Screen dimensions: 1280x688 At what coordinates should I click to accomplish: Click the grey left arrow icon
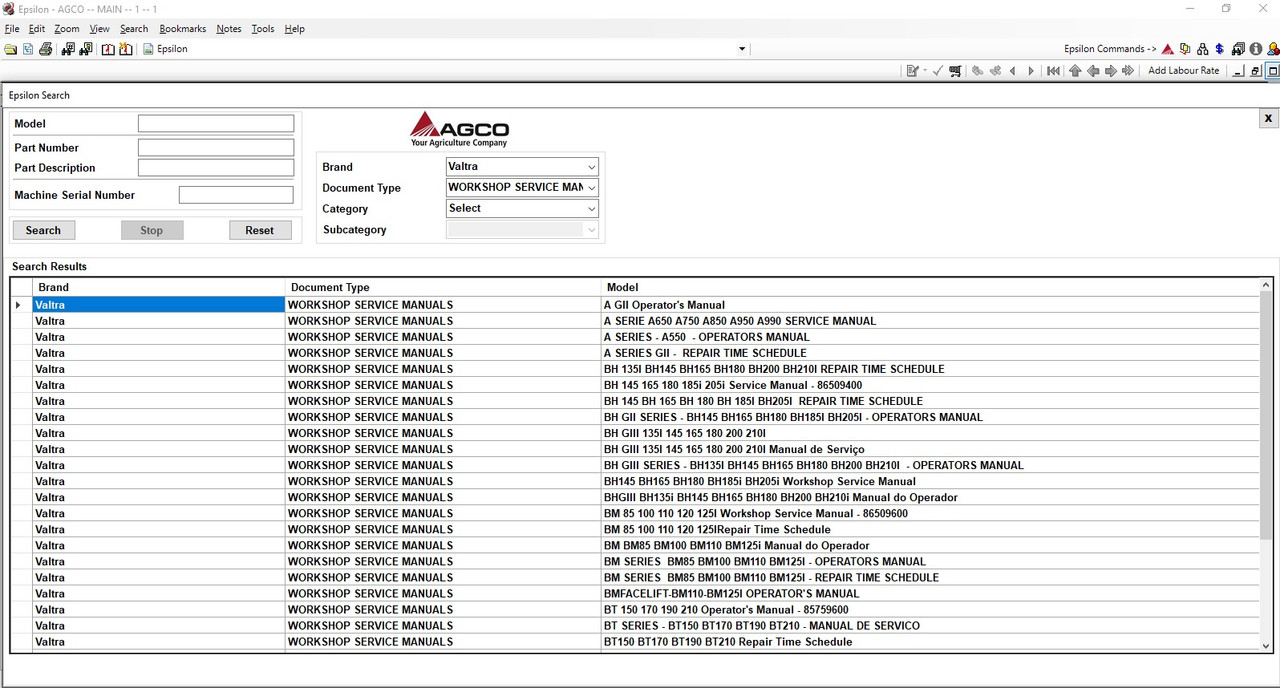[1093, 71]
